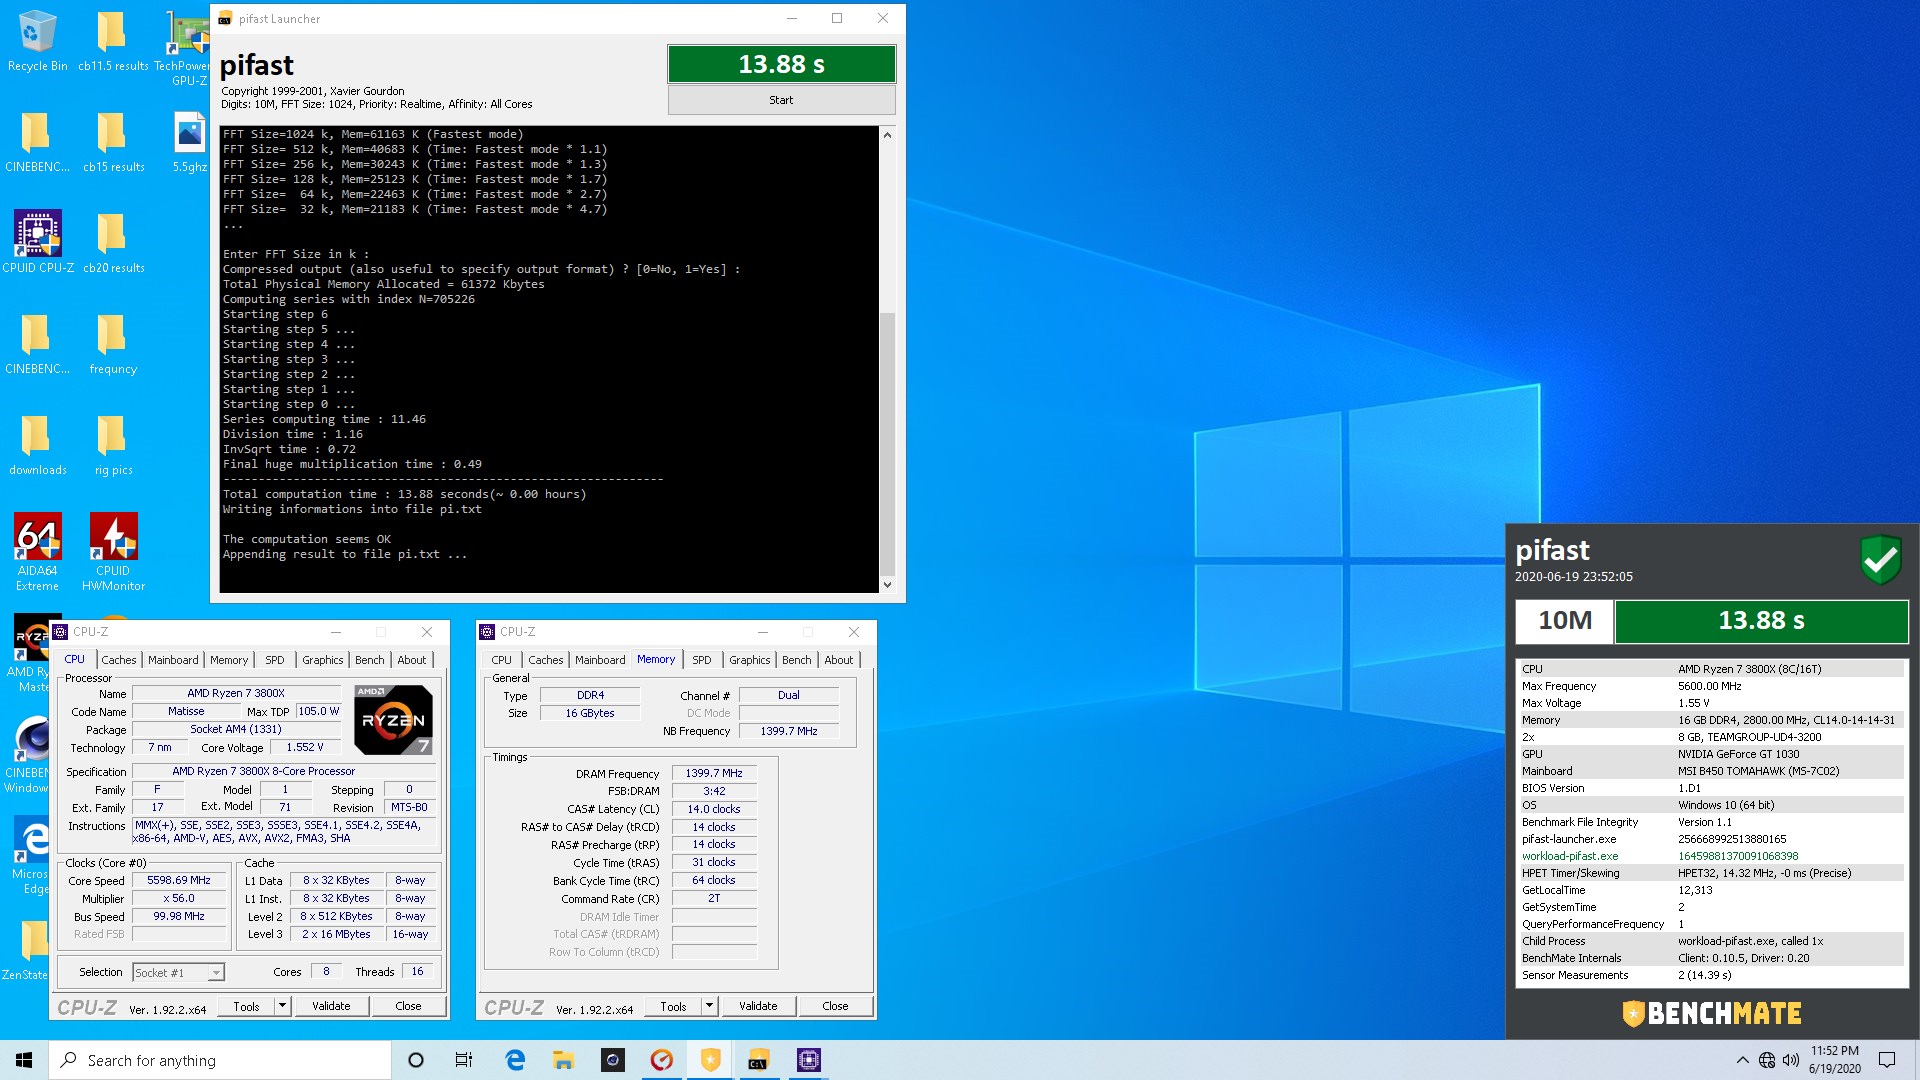
Task: Select the Max Frequency 5600.00 MHz row
Action: pyautogui.click(x=1710, y=686)
